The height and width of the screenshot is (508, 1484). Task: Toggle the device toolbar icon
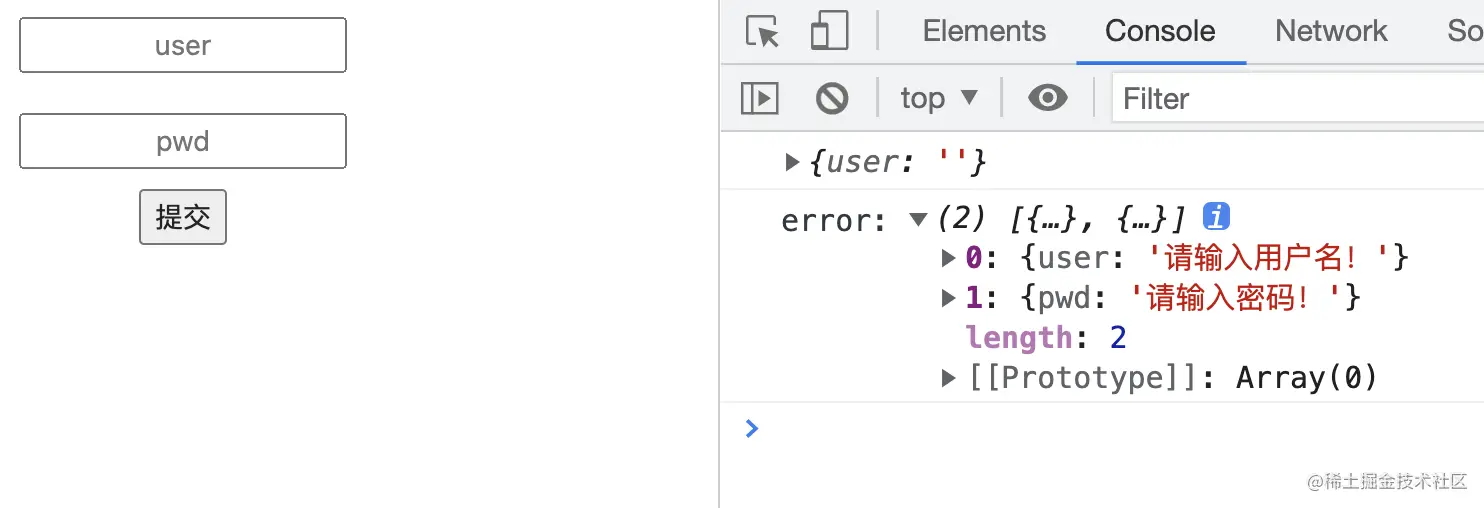click(x=829, y=31)
